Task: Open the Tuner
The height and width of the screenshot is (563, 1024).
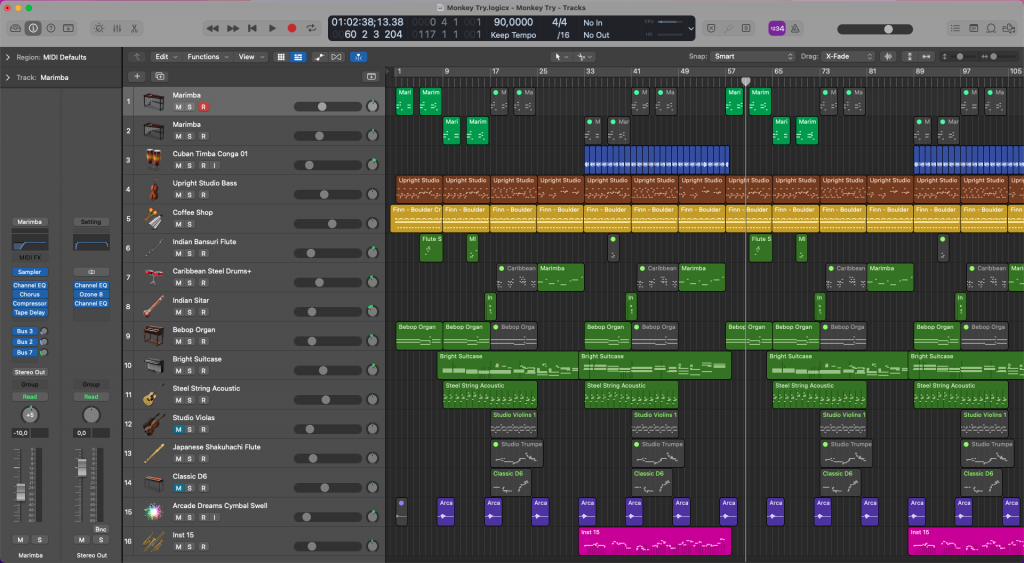Action: click(729, 28)
